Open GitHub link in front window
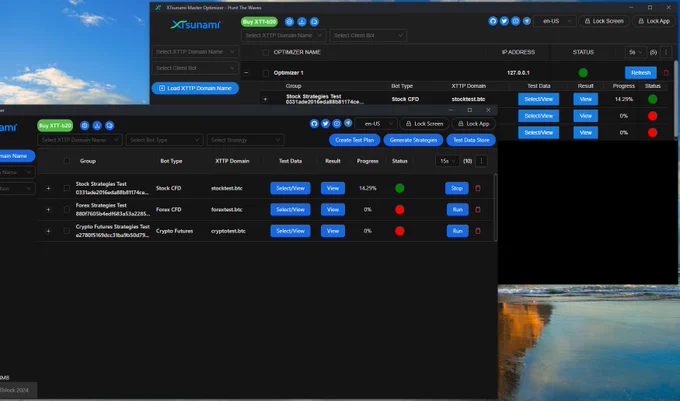This screenshot has height=401, width=680. (314, 124)
